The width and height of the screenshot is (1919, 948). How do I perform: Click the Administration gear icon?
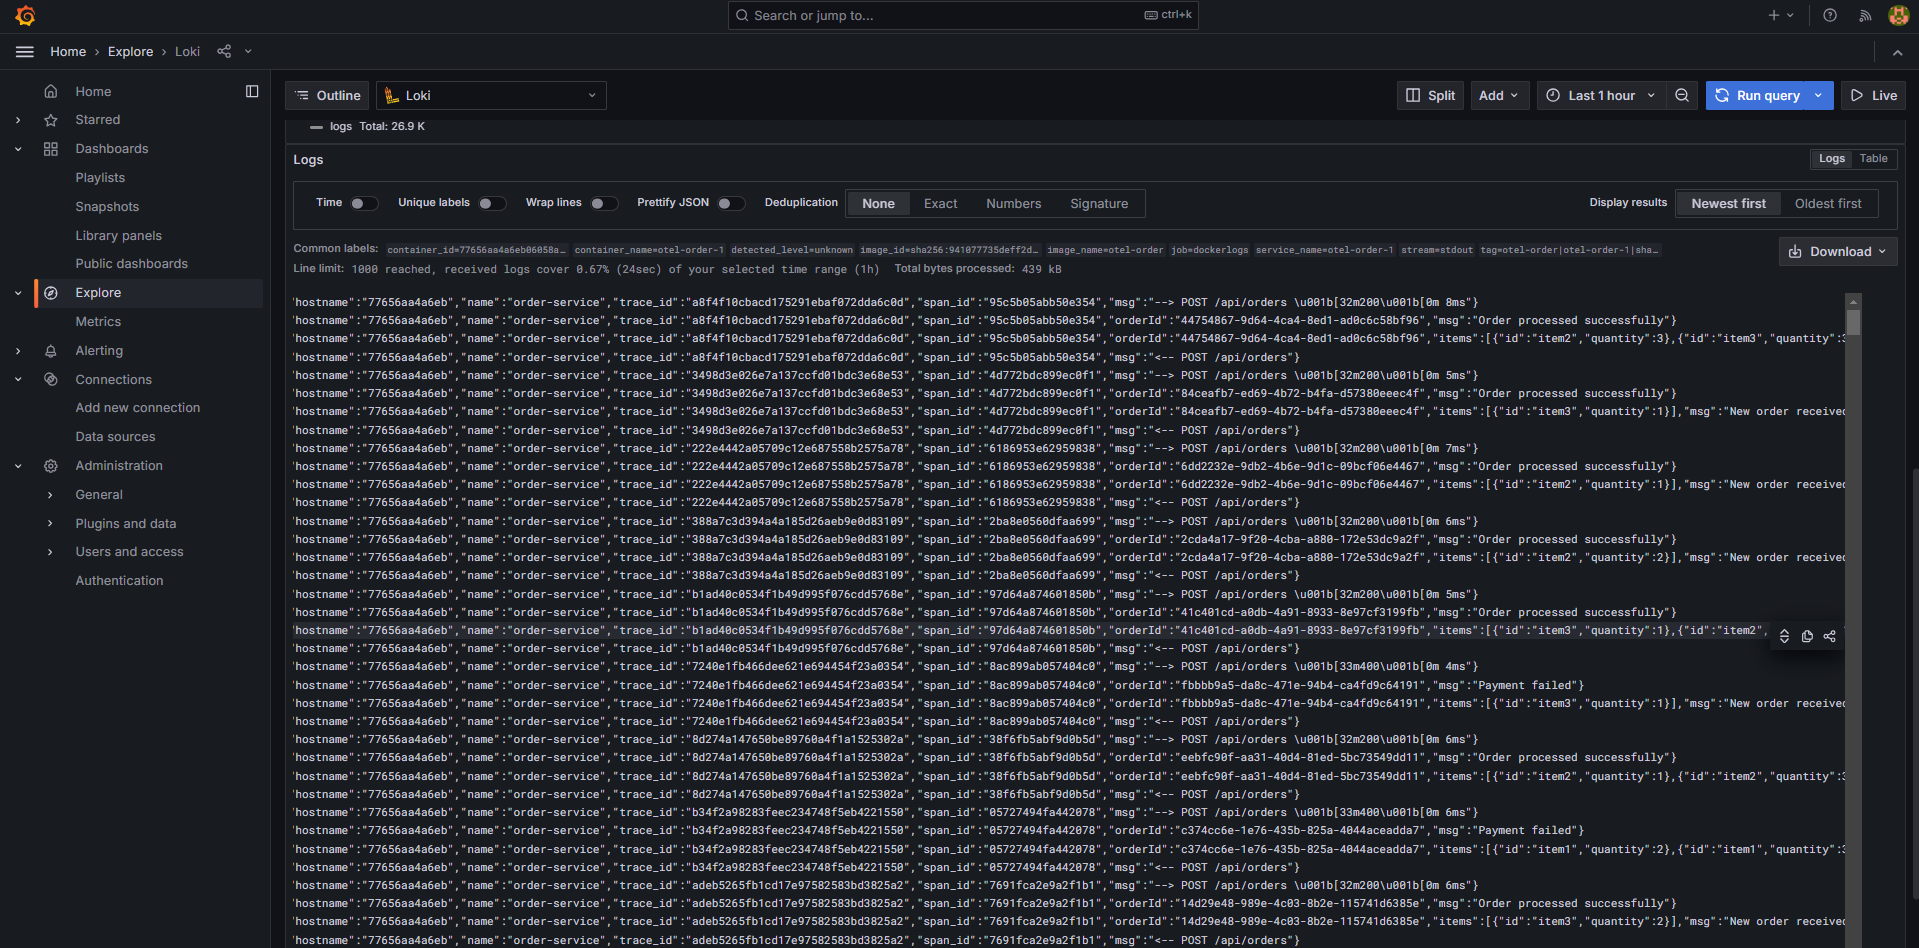tap(51, 466)
